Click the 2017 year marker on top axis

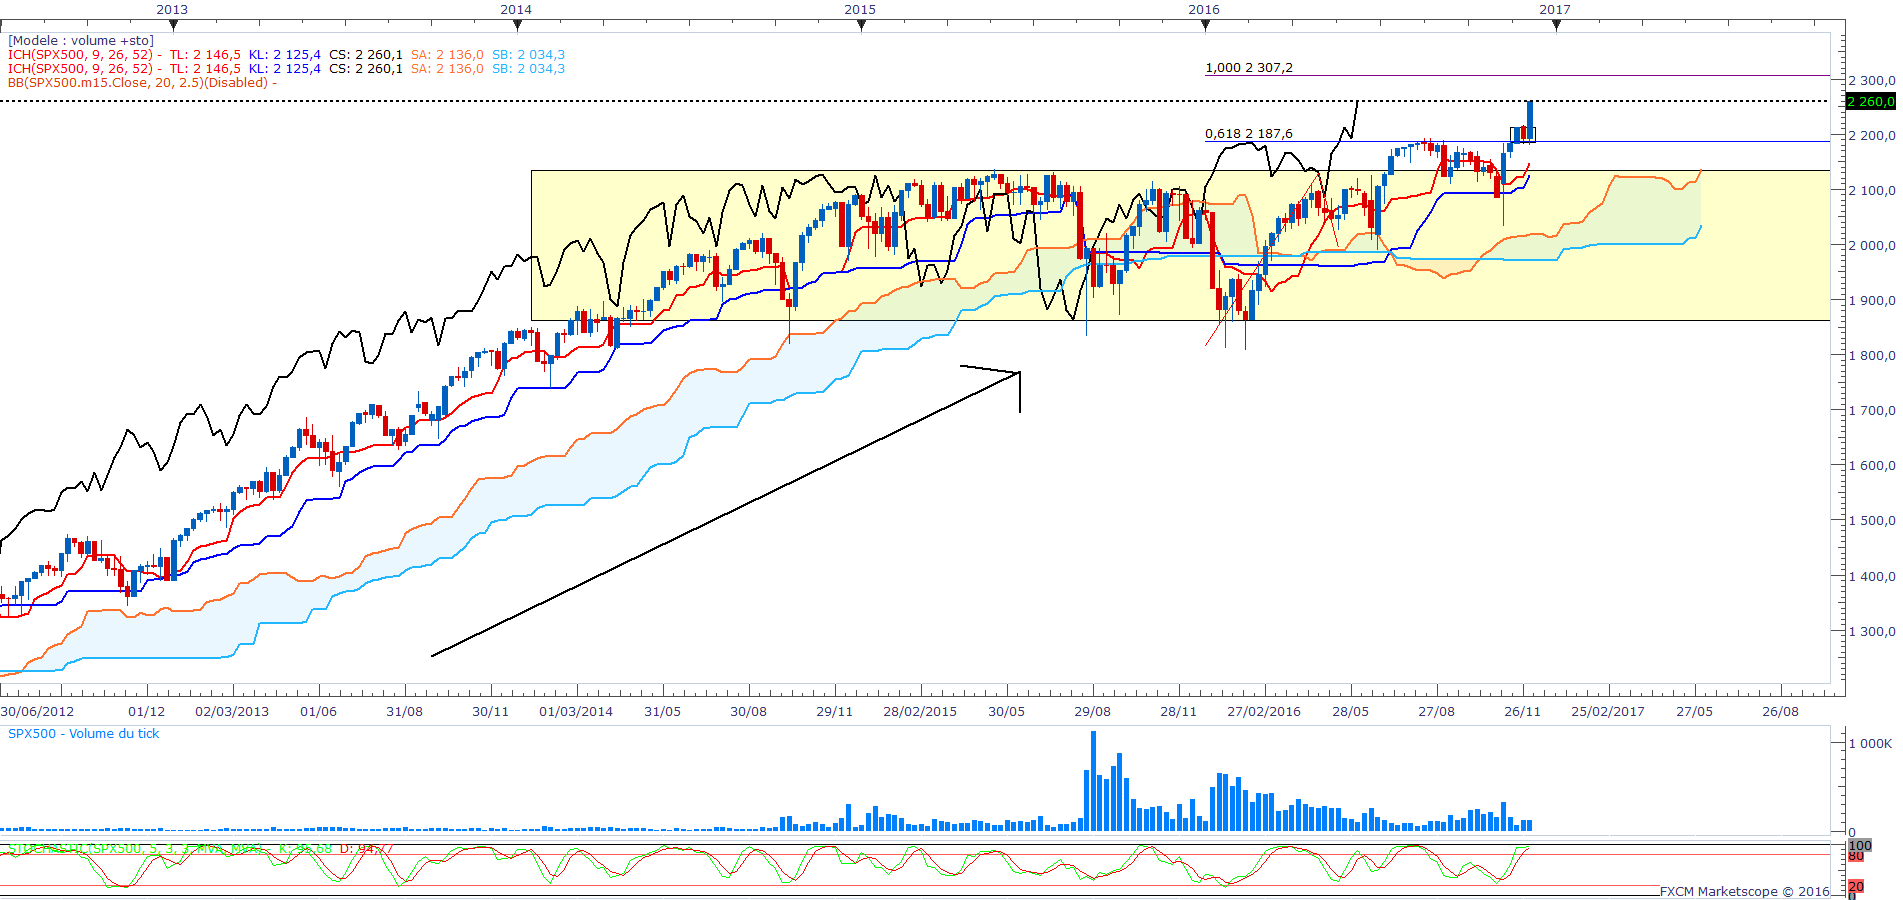click(1555, 9)
